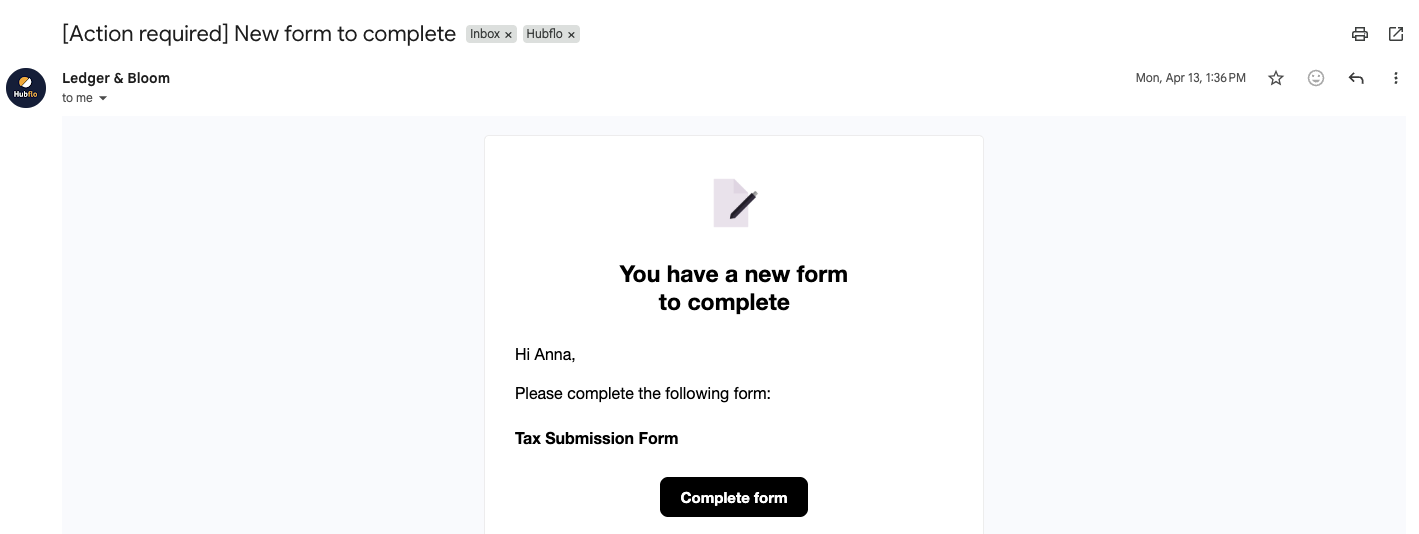Viewport: 1419px width, 534px height.
Task: Select the Tax Submission Form text
Action: pos(596,438)
